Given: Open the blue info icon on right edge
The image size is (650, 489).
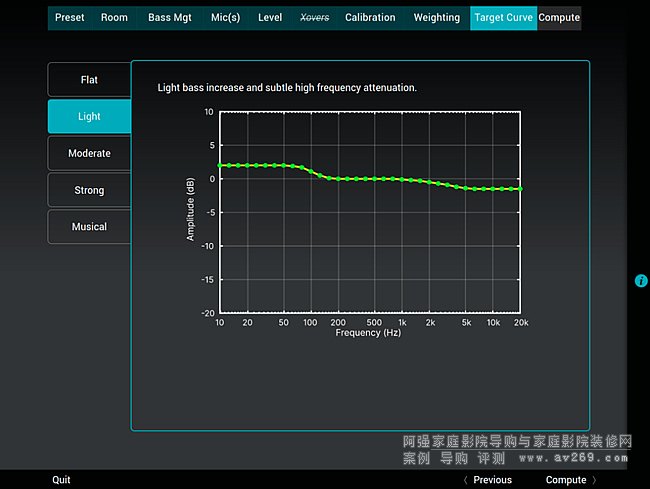Looking at the screenshot, I should point(641,281).
